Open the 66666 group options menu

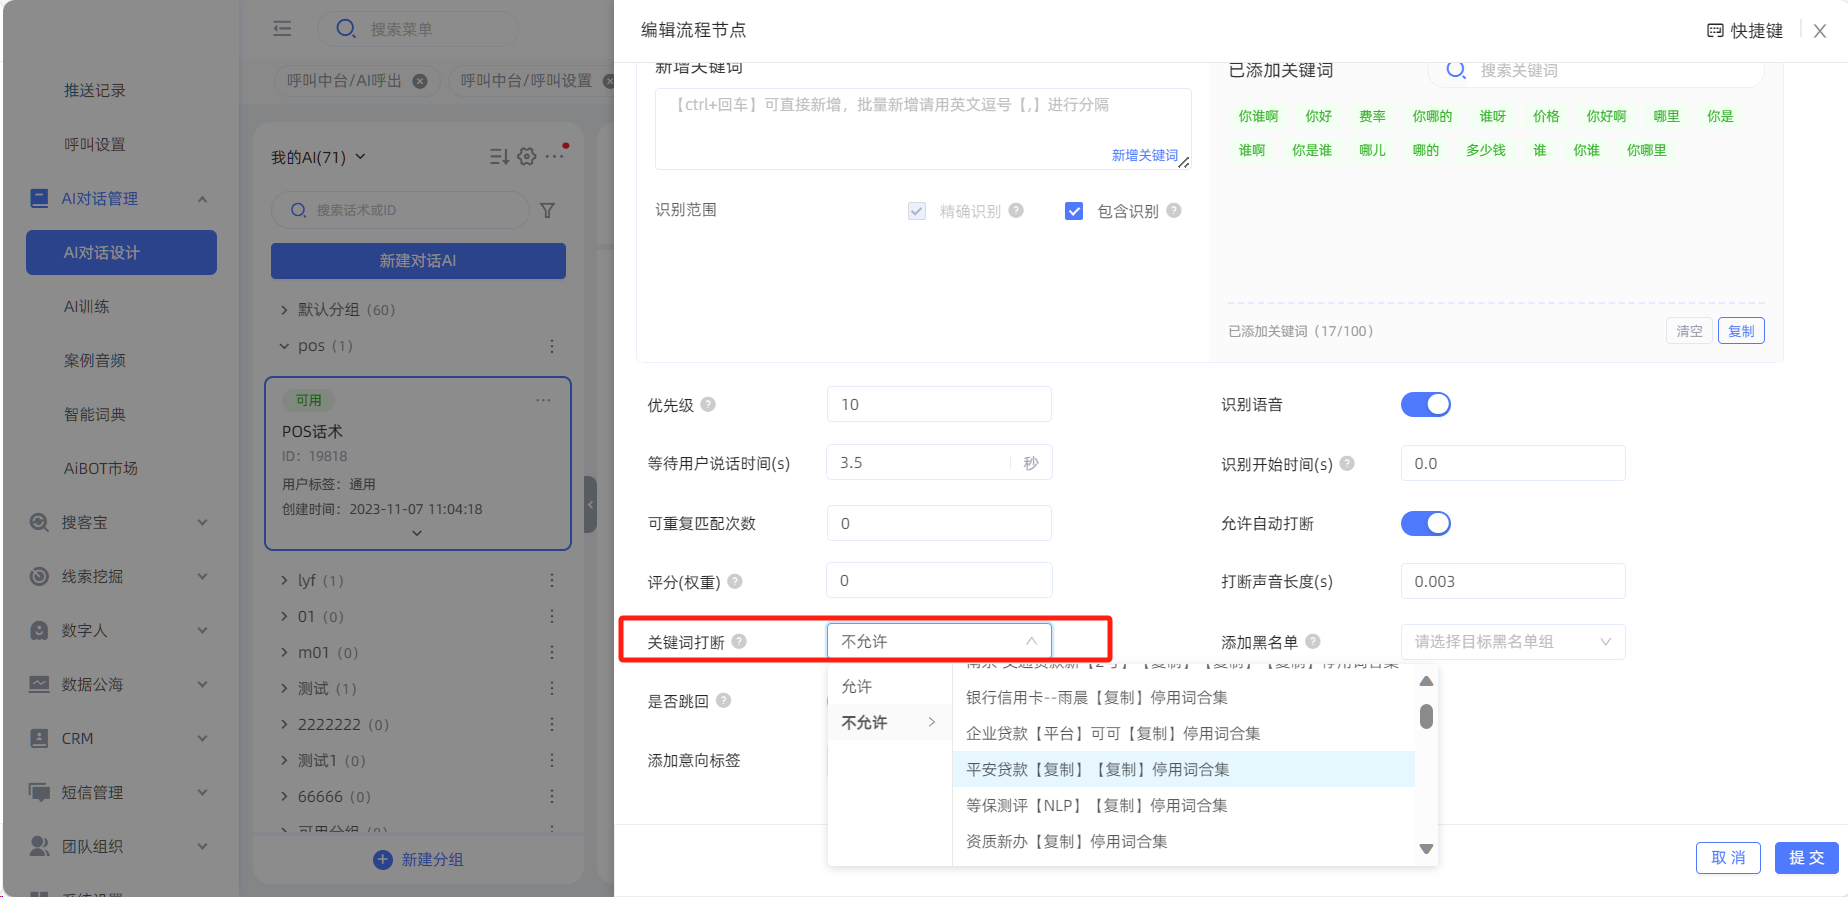click(551, 796)
